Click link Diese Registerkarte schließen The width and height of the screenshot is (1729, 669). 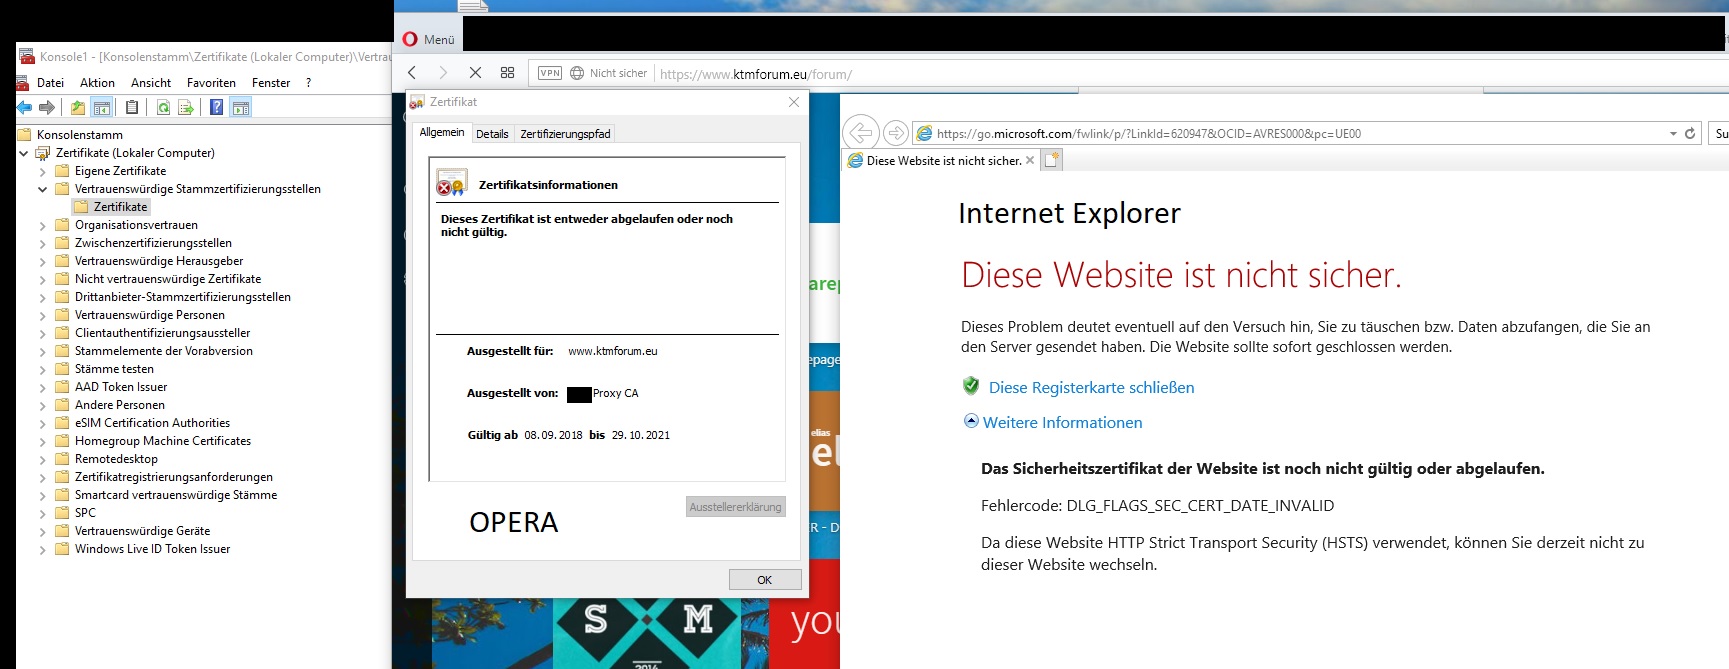pyautogui.click(x=1091, y=387)
